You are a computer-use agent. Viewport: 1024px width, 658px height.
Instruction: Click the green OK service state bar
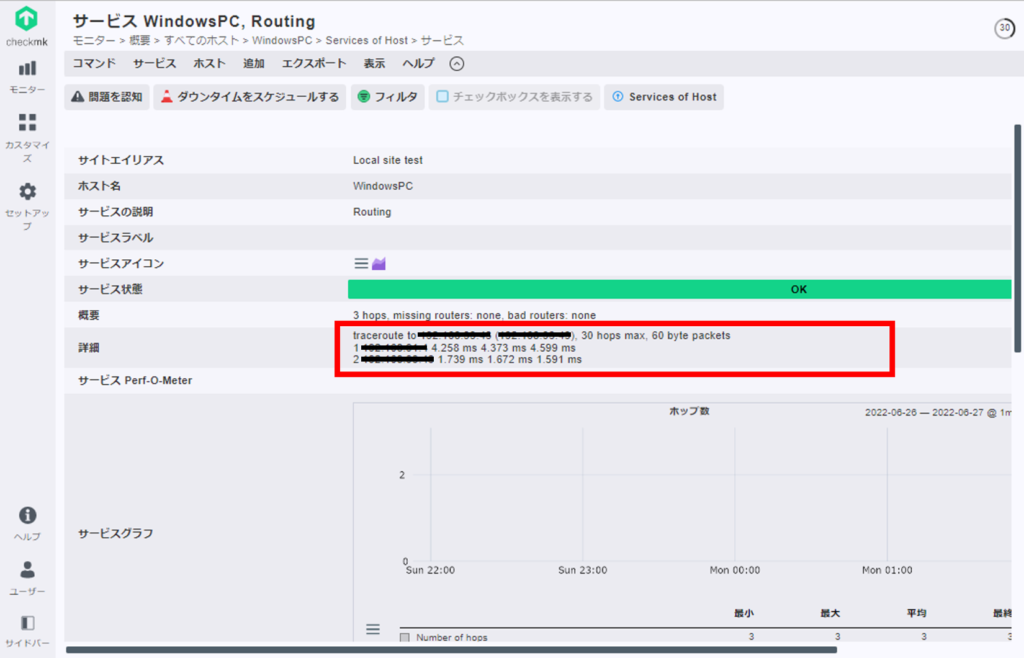click(x=679, y=289)
